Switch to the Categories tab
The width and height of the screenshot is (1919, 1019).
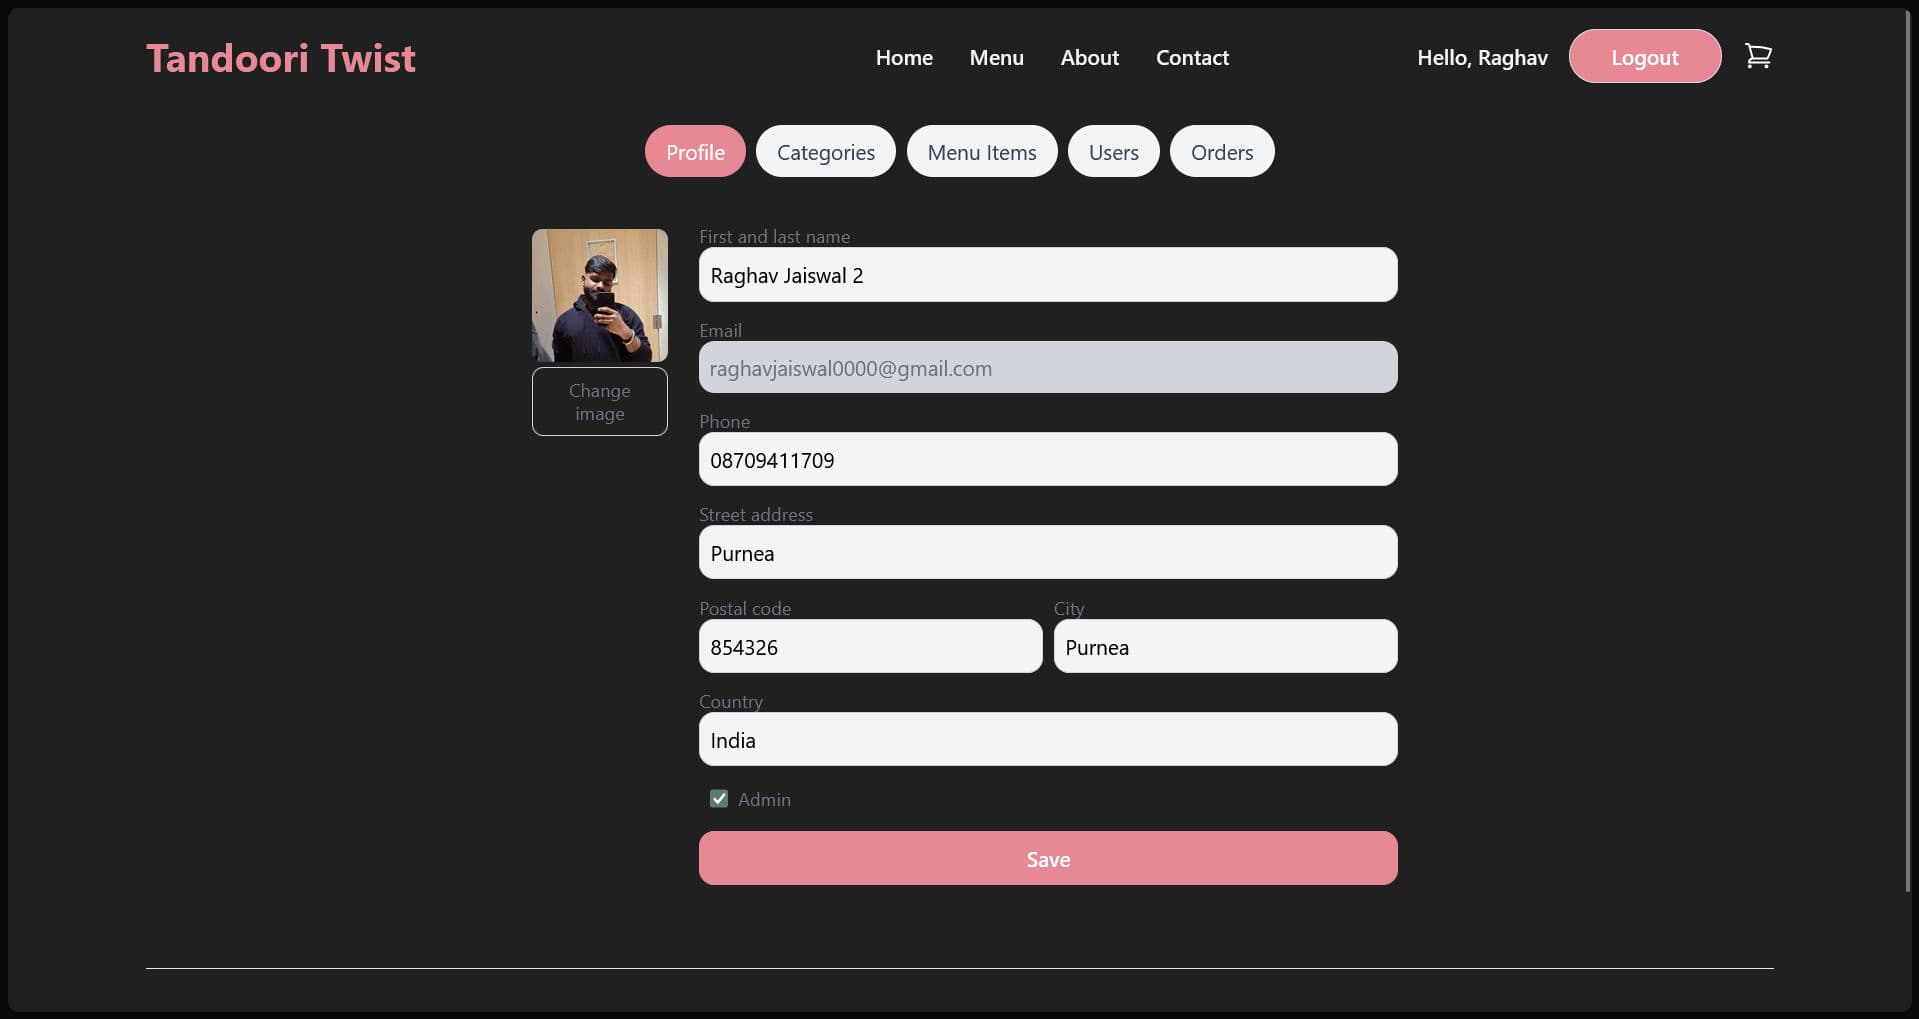coord(824,151)
